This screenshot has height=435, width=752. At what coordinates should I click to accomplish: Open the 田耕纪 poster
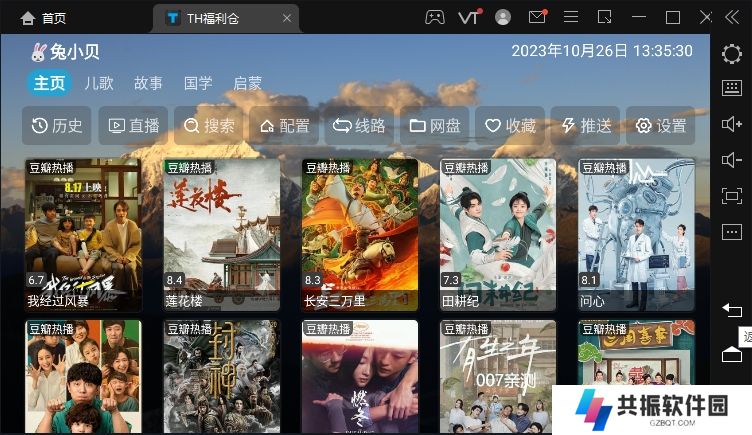point(498,235)
